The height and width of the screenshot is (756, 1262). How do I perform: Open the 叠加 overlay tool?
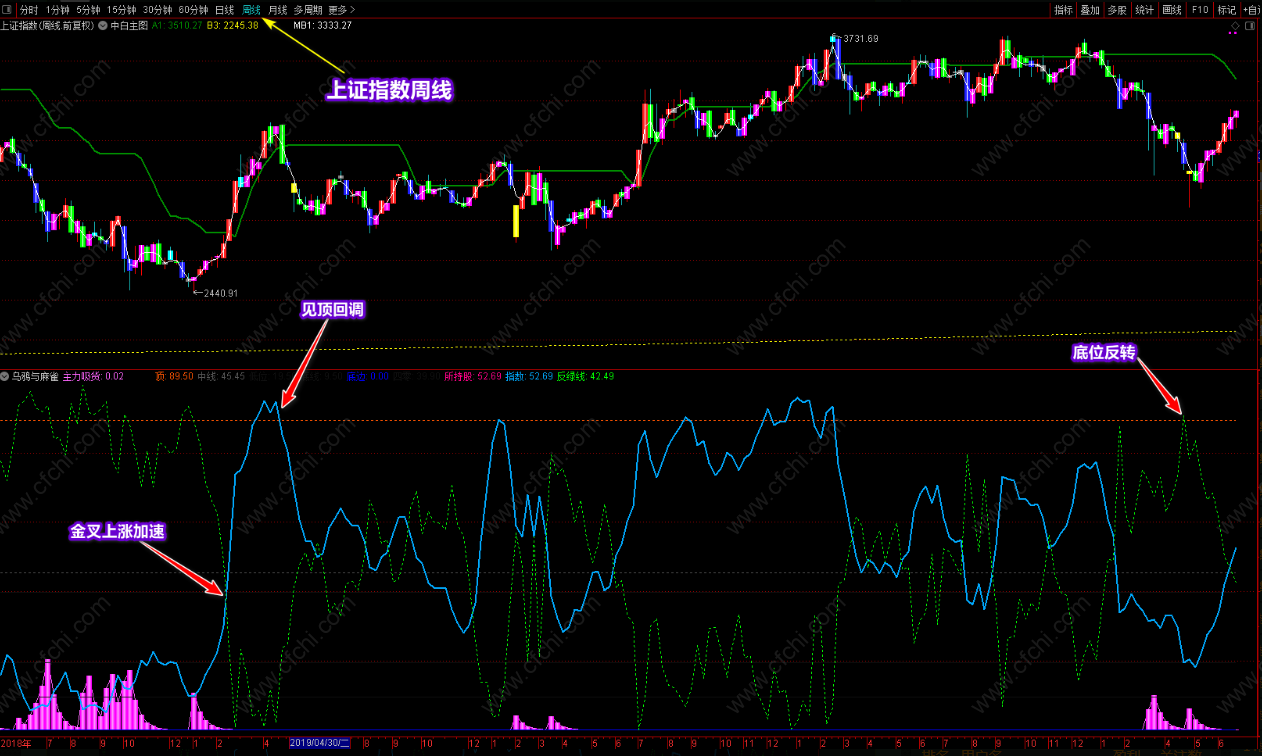click(x=1090, y=9)
